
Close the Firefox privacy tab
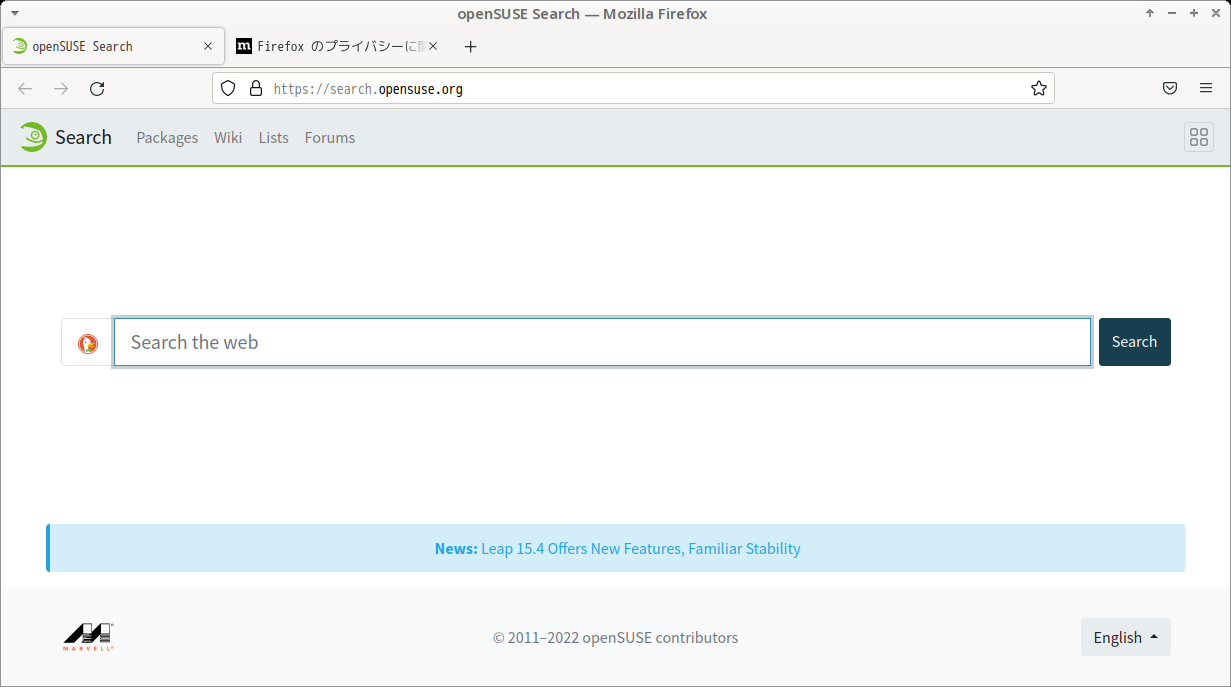433,46
